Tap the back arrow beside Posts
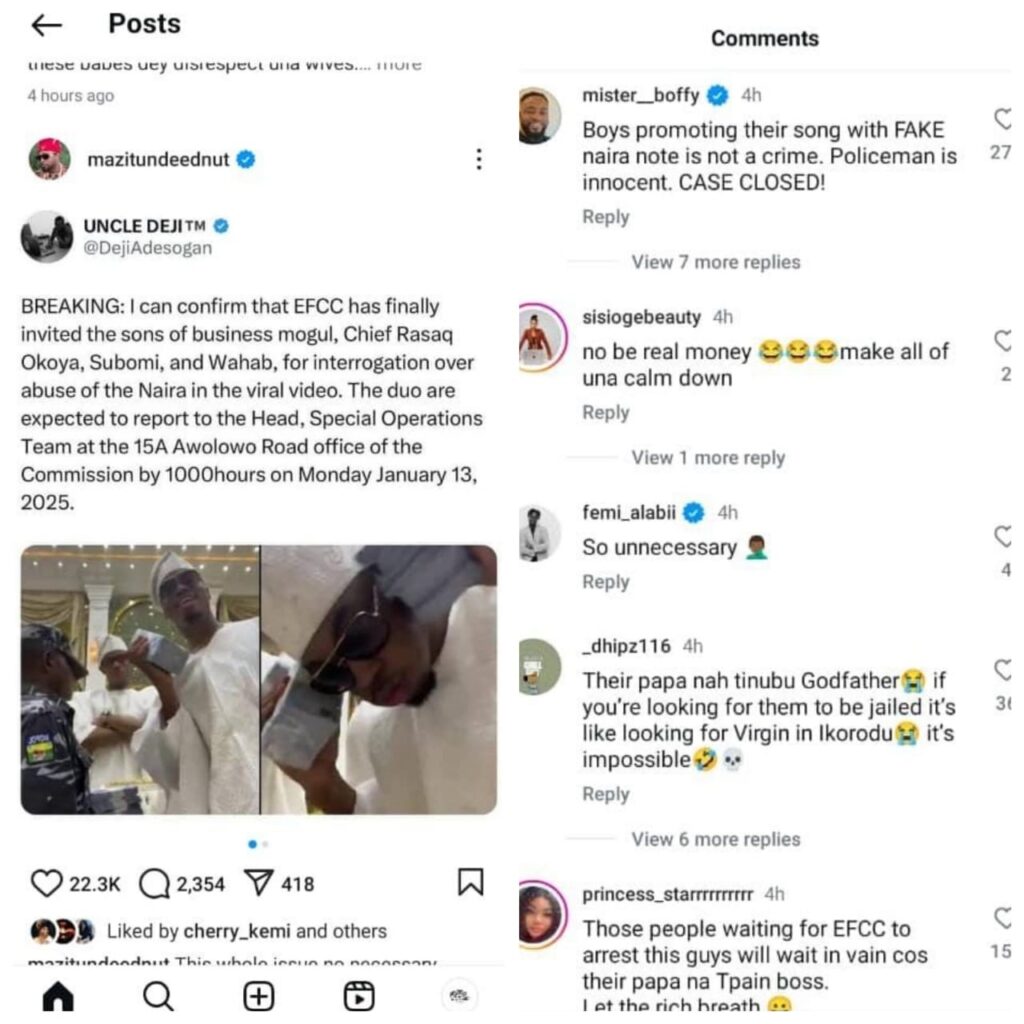 pos(47,25)
